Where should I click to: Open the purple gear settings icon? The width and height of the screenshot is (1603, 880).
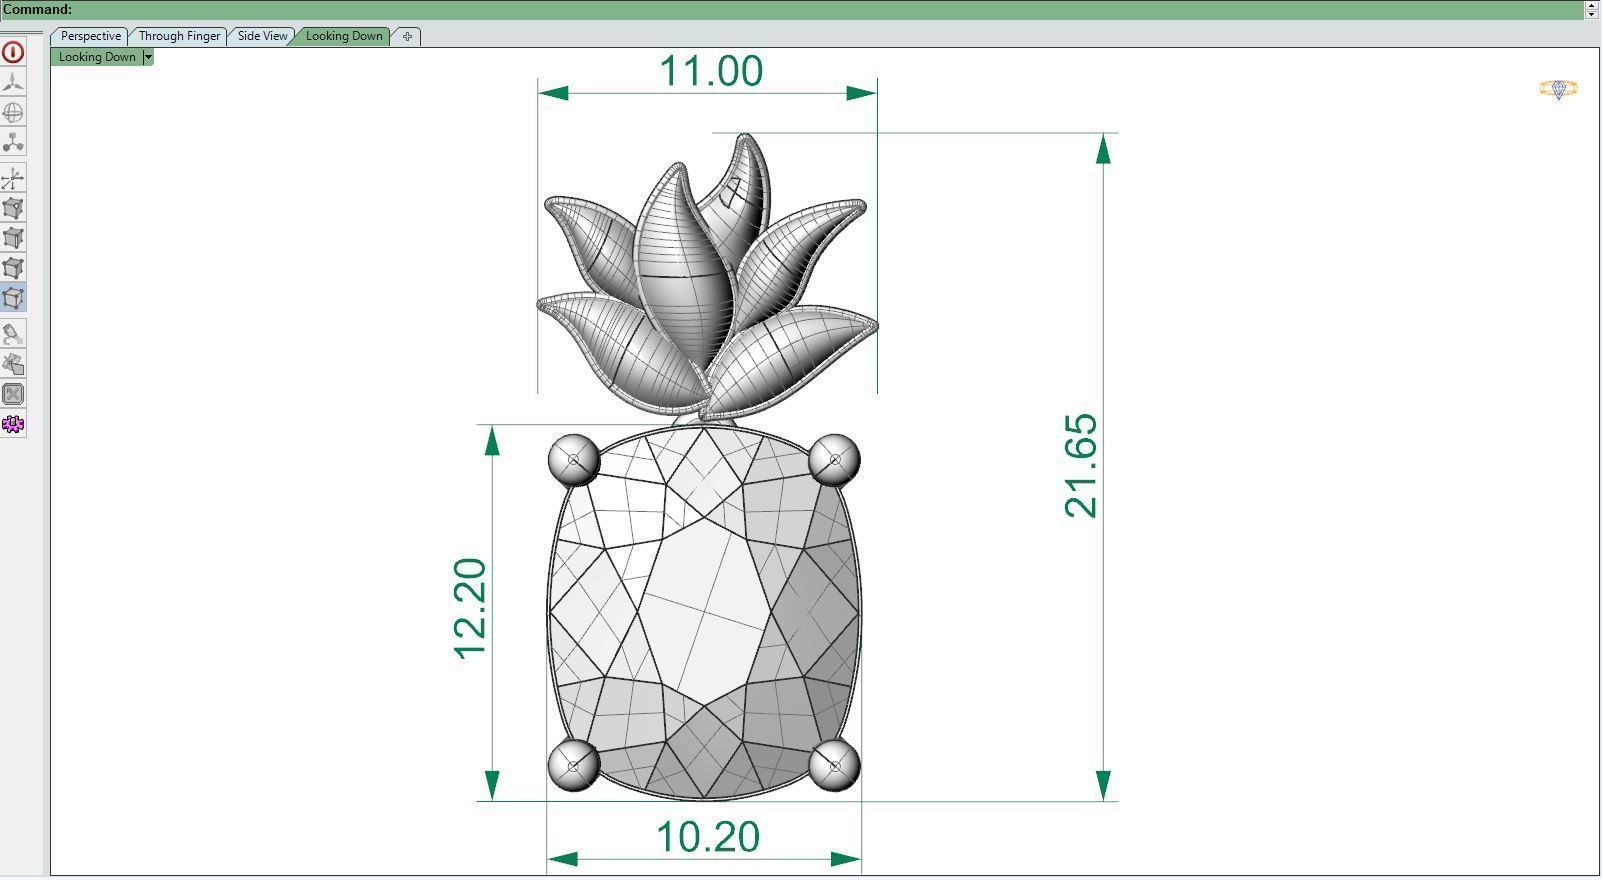pyautogui.click(x=13, y=424)
